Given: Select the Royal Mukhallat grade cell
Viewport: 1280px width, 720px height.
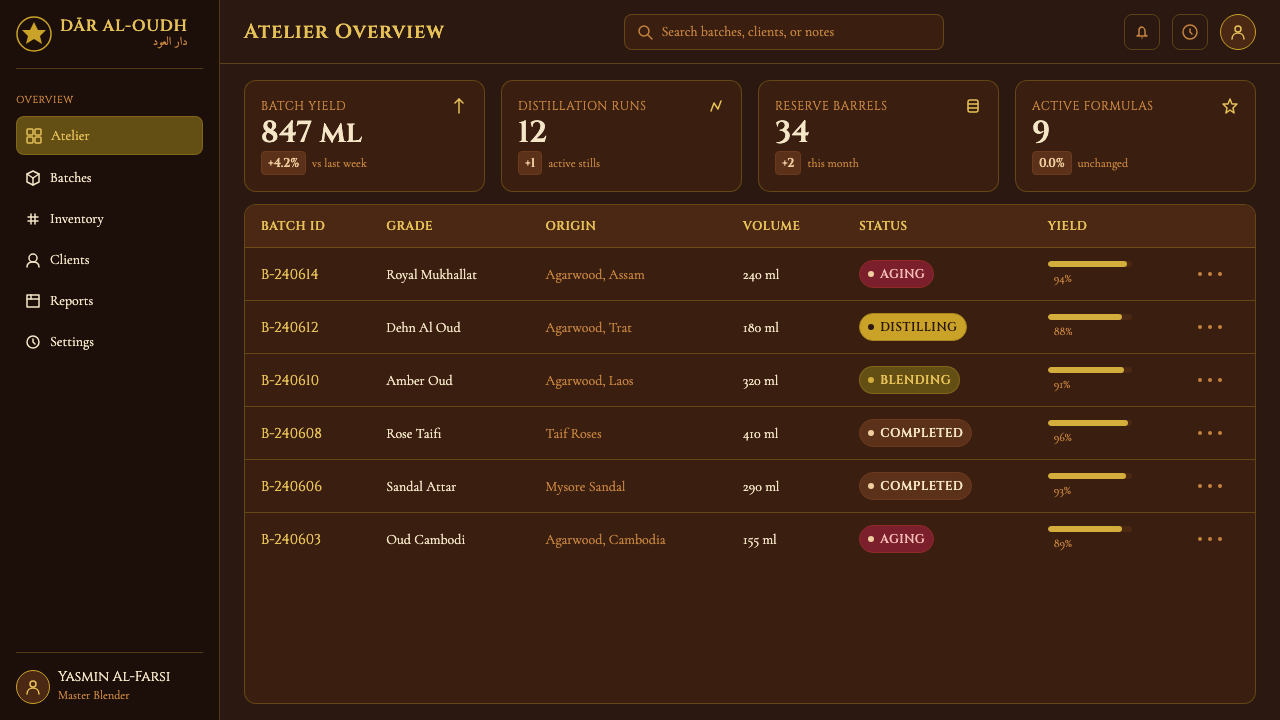Looking at the screenshot, I should (x=431, y=274).
